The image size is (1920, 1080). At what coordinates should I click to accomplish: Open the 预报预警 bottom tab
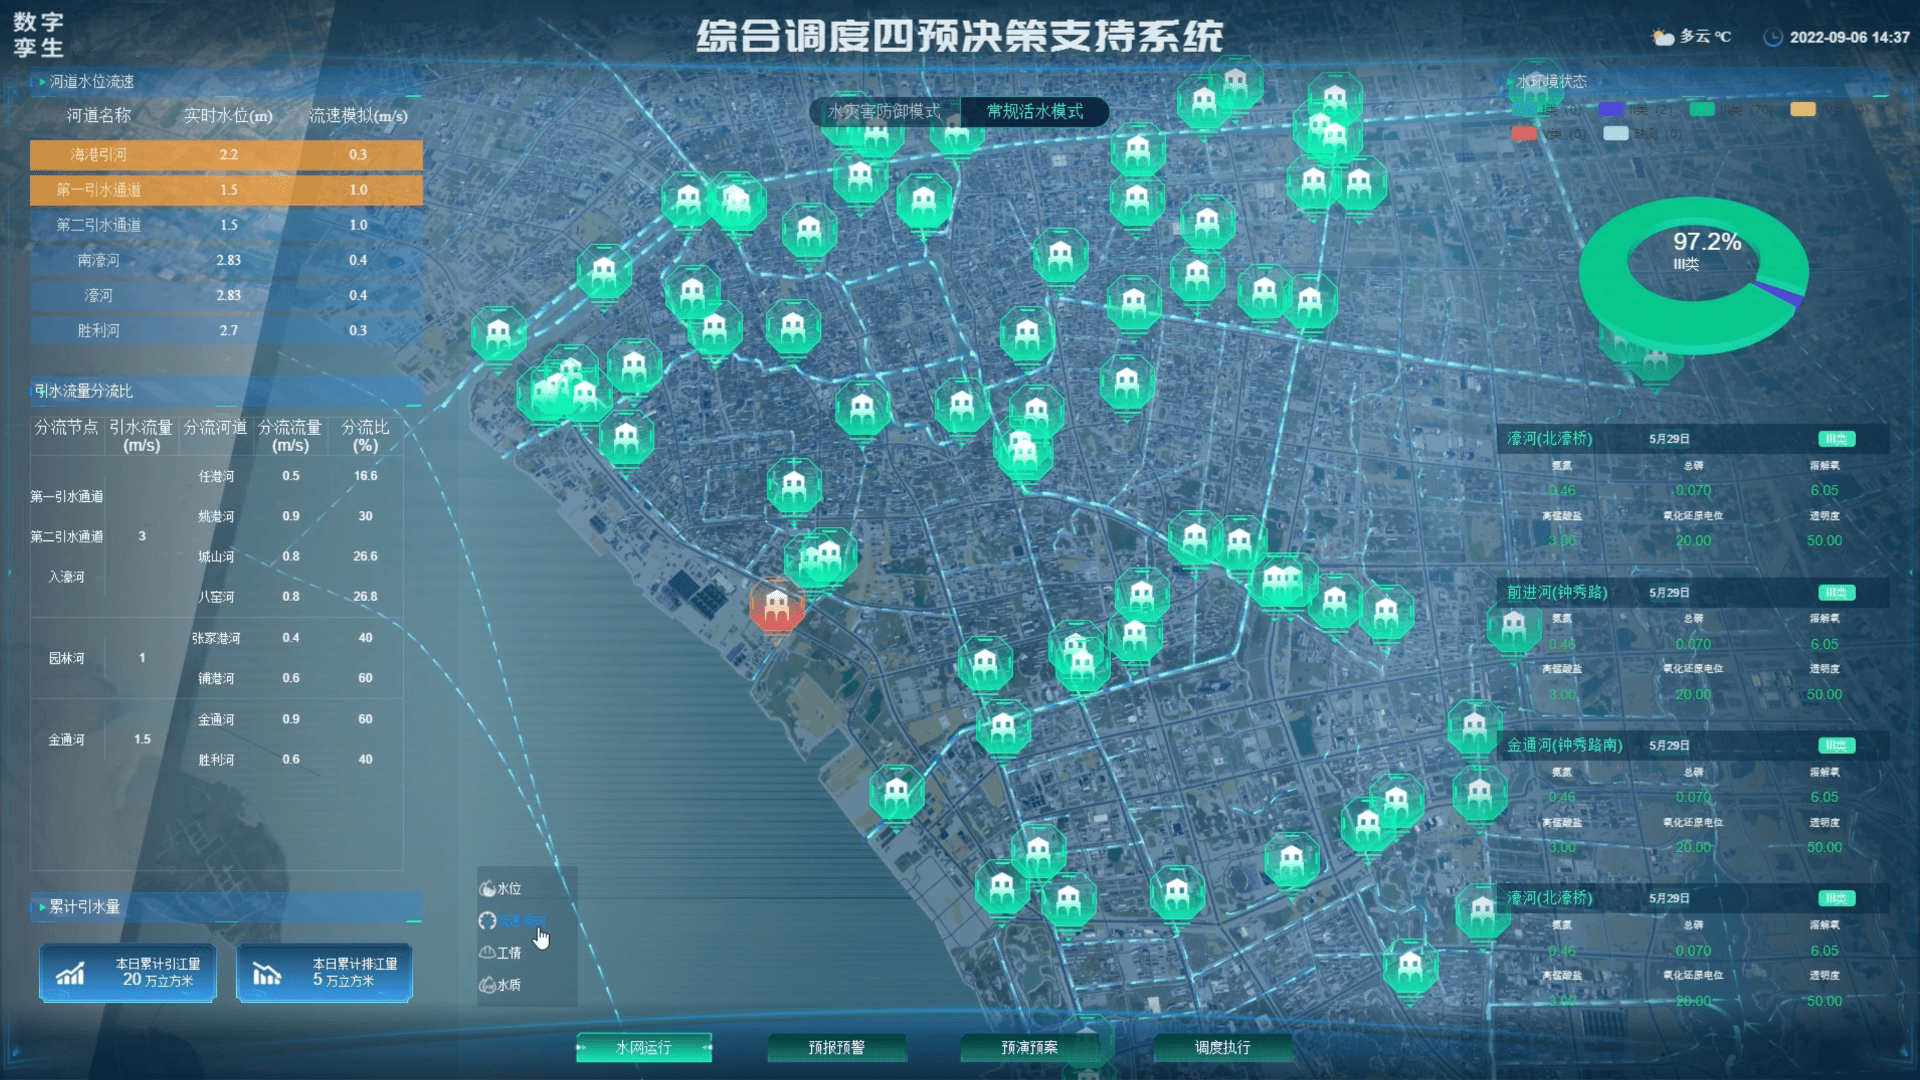pos(837,1047)
